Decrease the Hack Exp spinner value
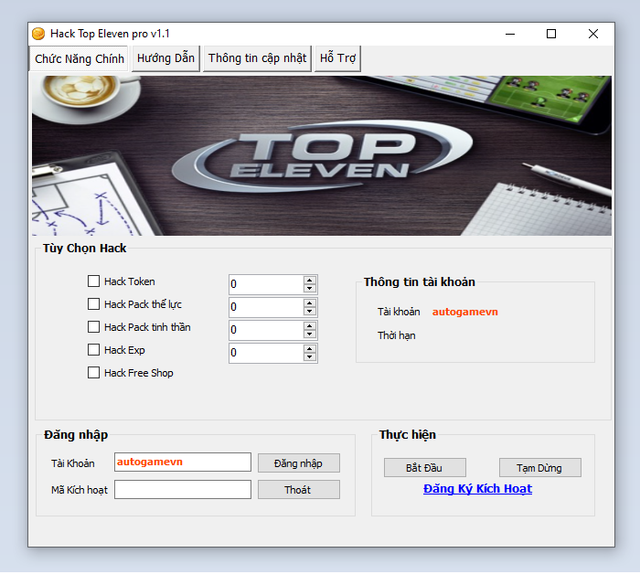Viewport: 640px width, 573px height. tap(310, 357)
